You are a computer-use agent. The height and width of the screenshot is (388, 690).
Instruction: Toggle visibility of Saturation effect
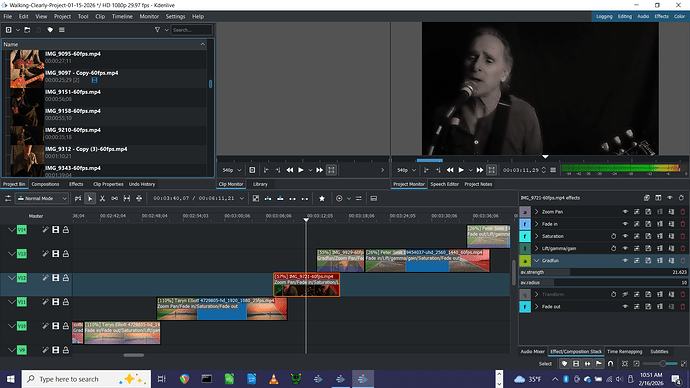[625, 236]
